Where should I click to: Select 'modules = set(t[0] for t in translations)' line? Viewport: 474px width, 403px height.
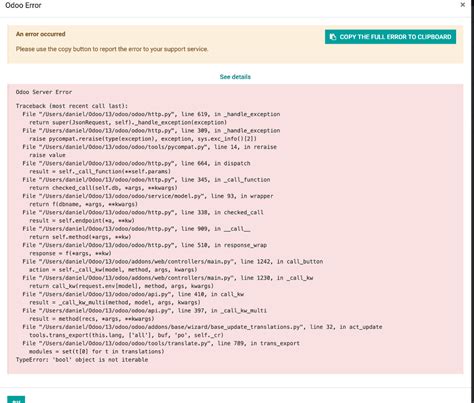coord(97,351)
